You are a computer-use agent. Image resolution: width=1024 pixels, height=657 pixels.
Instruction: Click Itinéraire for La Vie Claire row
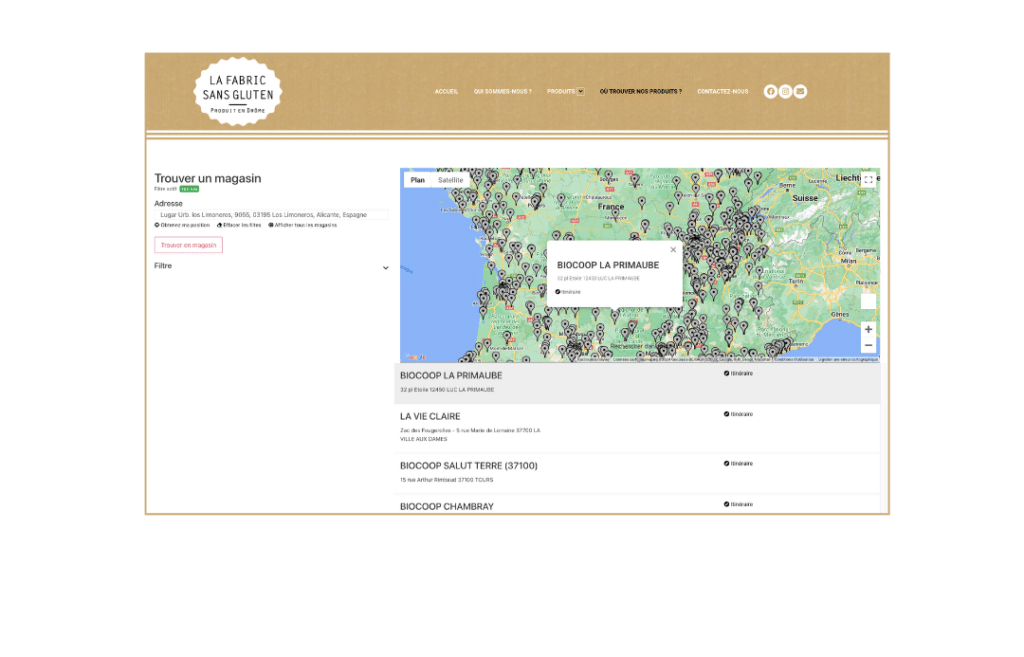[x=739, y=414]
